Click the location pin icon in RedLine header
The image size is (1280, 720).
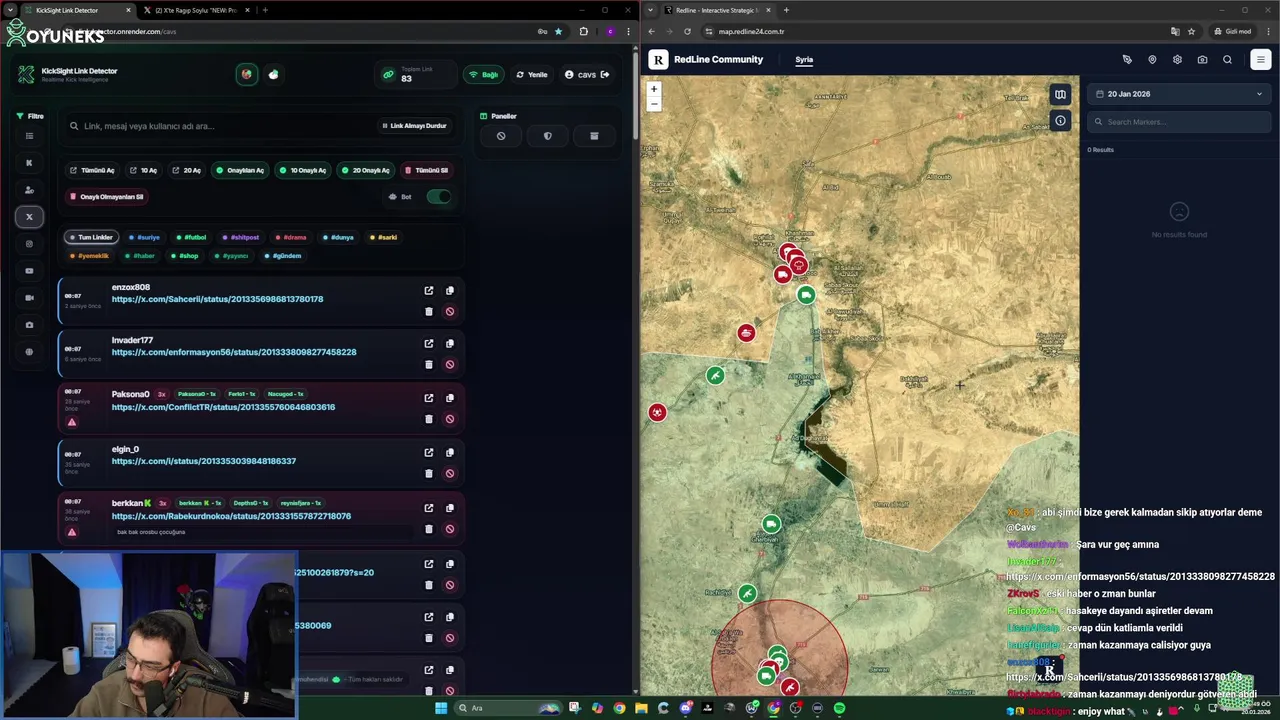(x=1152, y=60)
